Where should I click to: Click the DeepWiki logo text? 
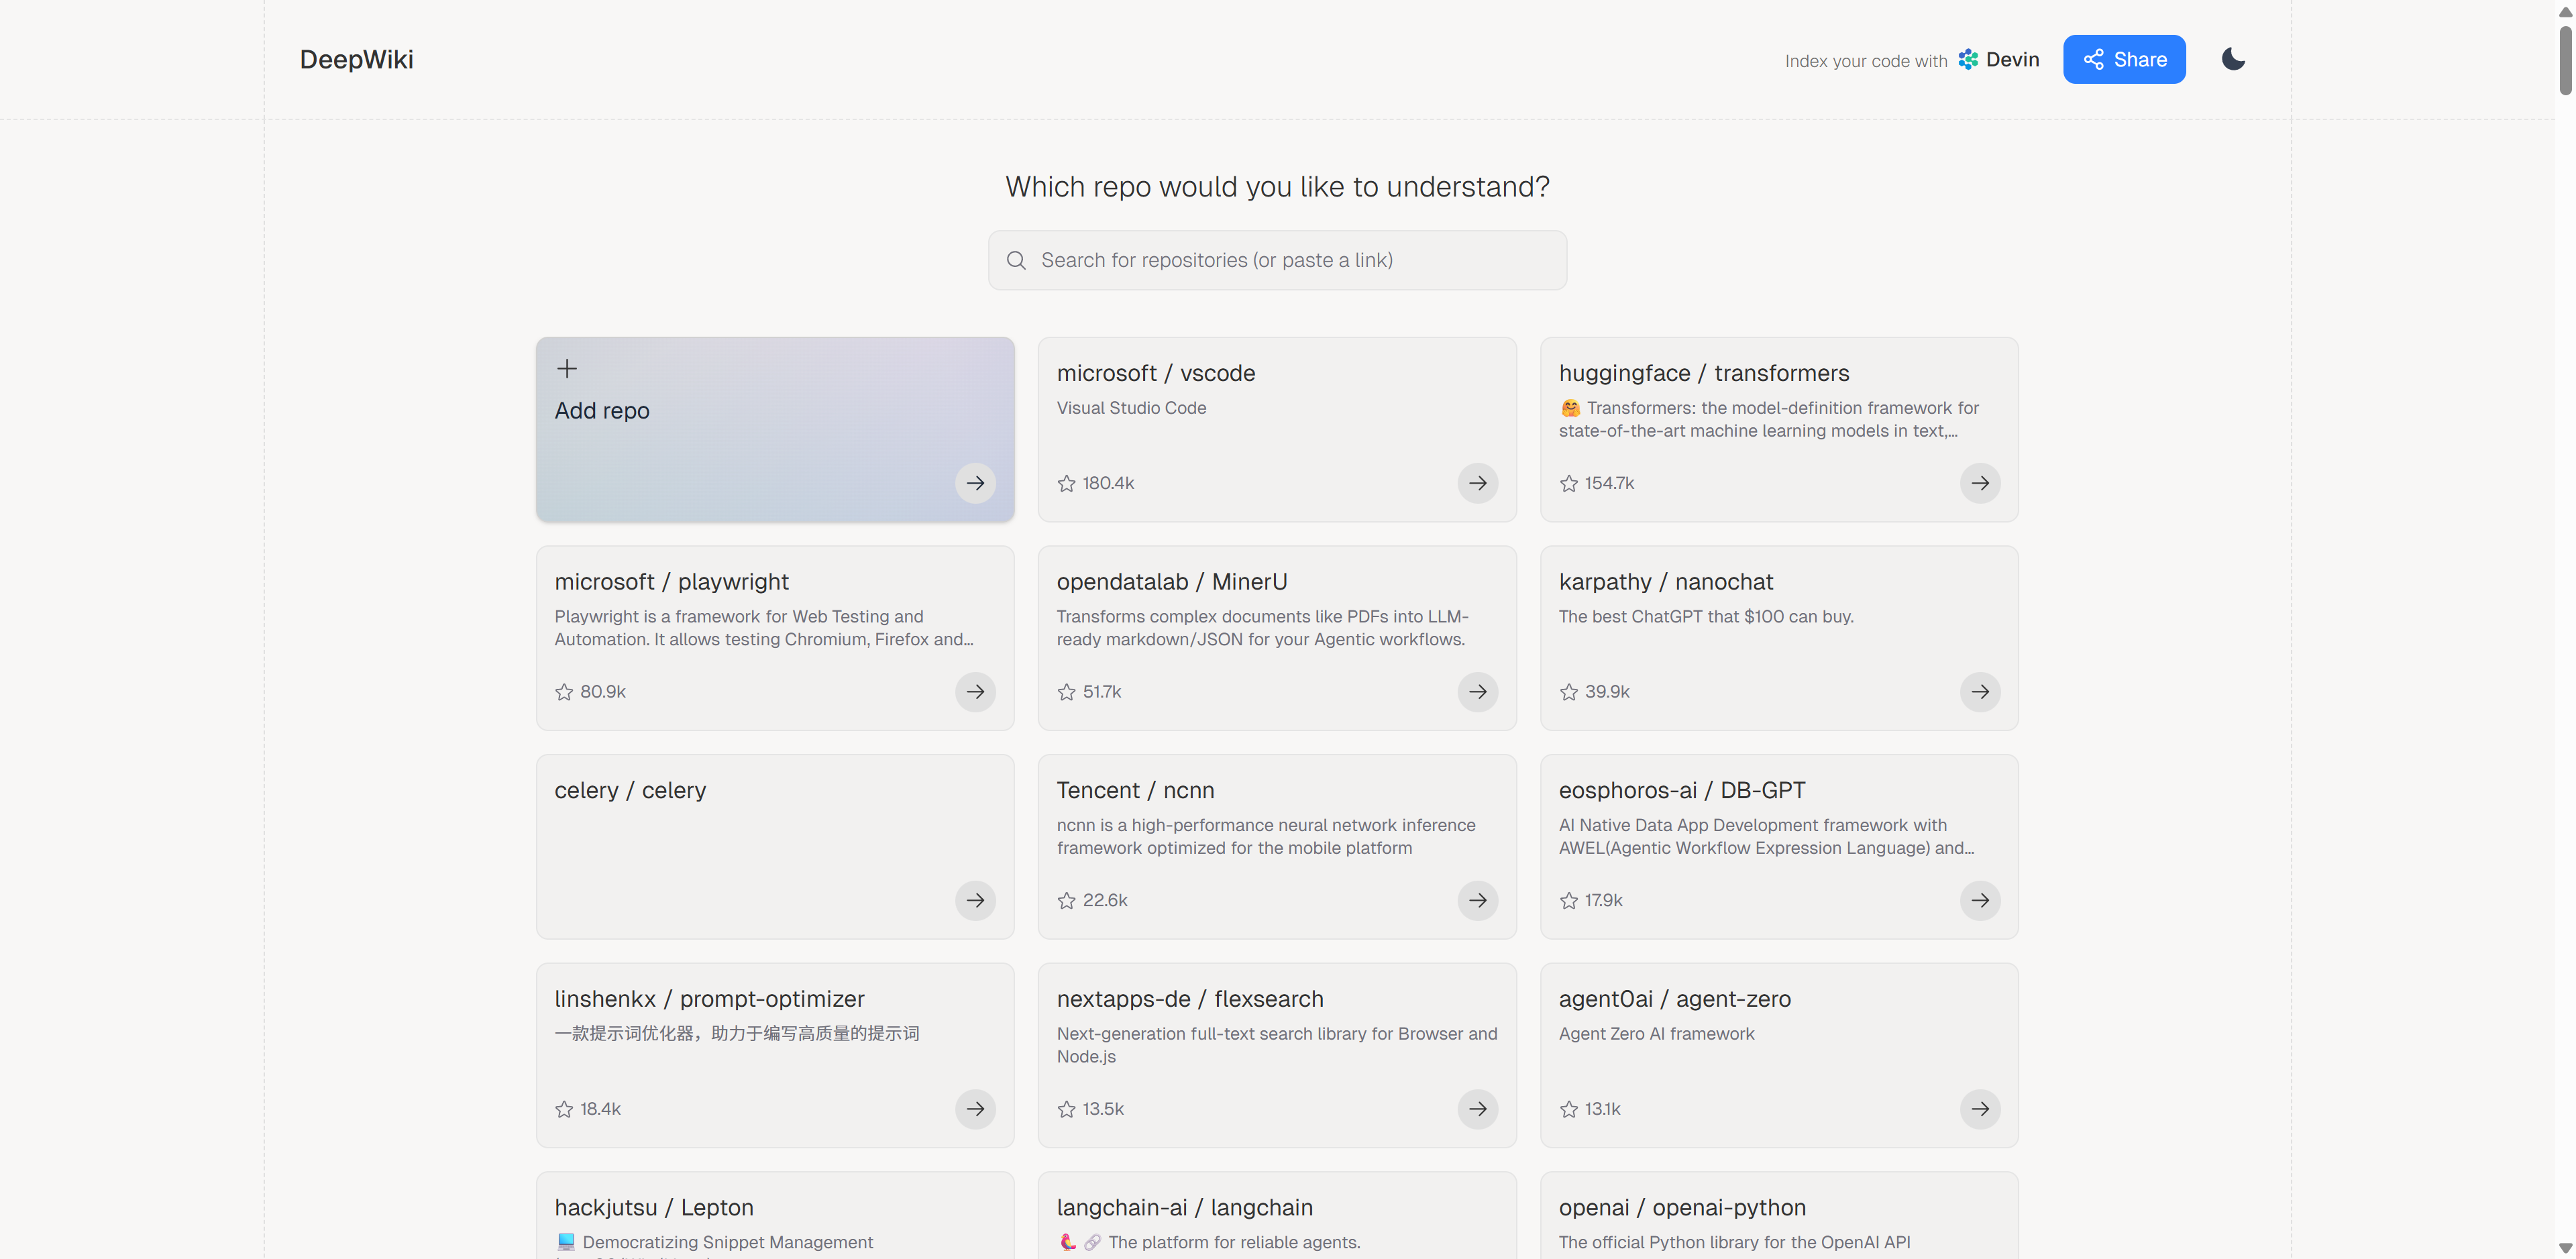pyautogui.click(x=356, y=59)
